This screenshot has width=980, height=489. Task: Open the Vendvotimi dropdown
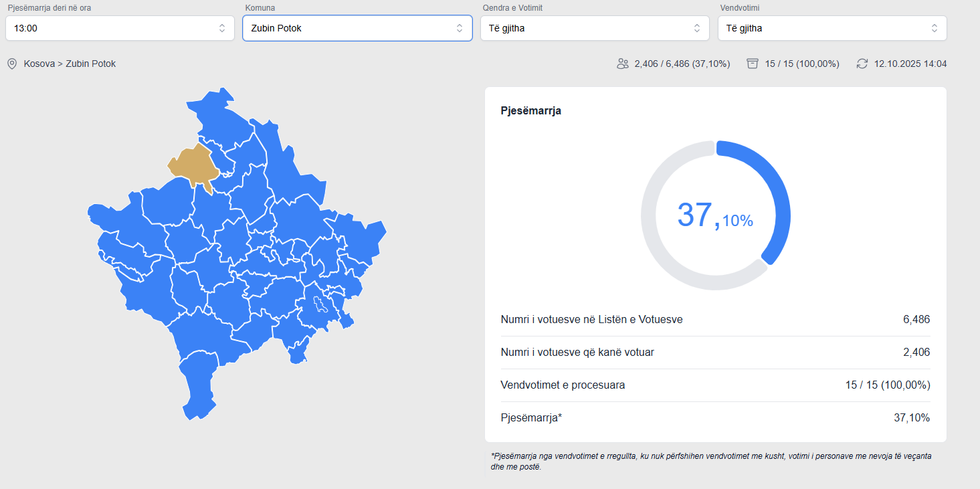[x=831, y=28]
